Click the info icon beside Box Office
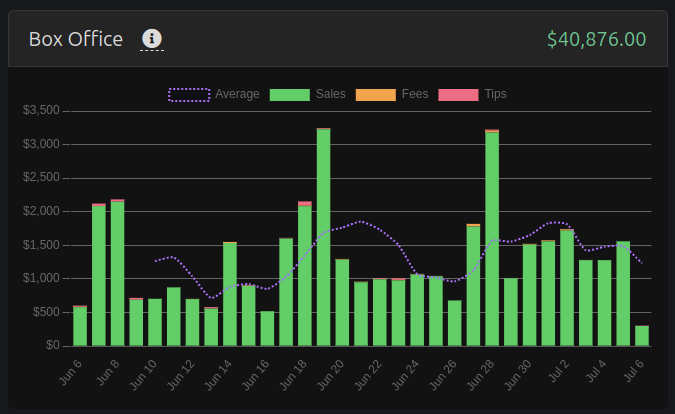The height and width of the screenshot is (414, 675). 152,39
